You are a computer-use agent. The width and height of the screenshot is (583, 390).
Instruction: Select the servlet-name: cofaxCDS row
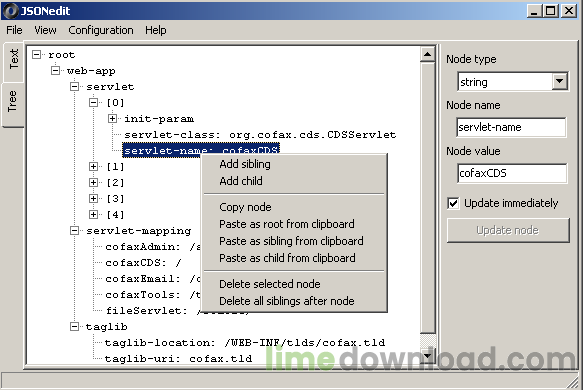[201, 150]
